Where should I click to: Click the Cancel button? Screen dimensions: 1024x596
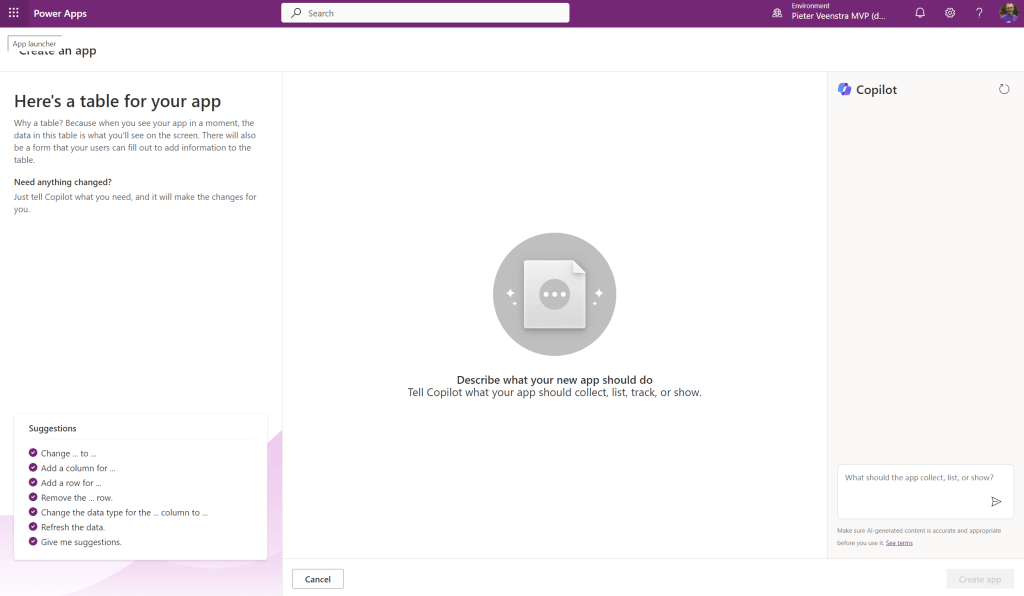[x=317, y=579]
